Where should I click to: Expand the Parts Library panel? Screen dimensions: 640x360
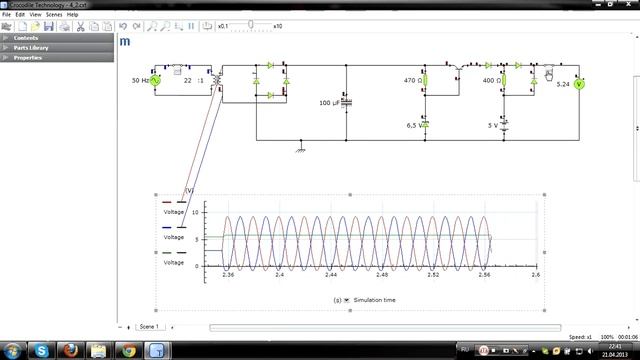pyautogui.click(x=57, y=48)
